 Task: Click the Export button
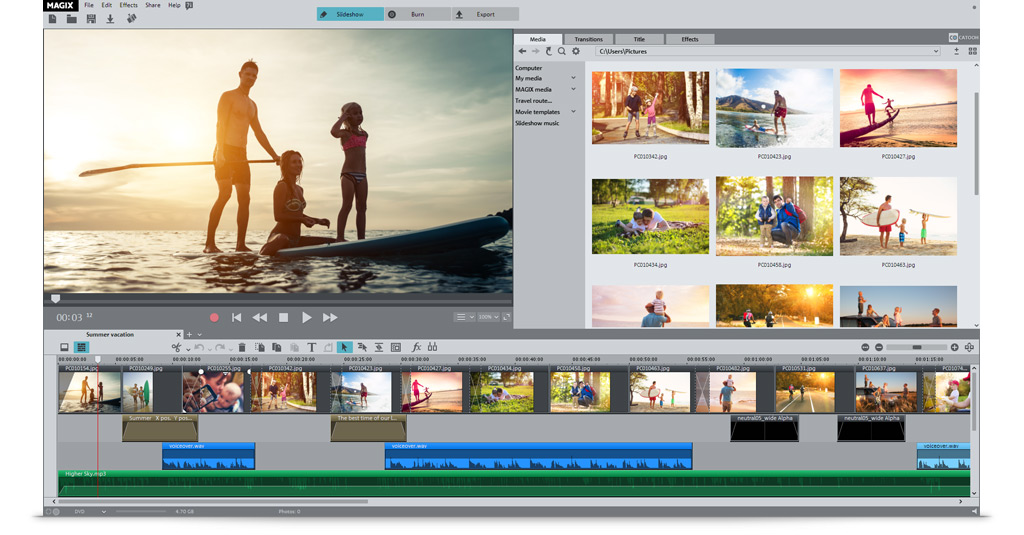pyautogui.click(x=485, y=14)
